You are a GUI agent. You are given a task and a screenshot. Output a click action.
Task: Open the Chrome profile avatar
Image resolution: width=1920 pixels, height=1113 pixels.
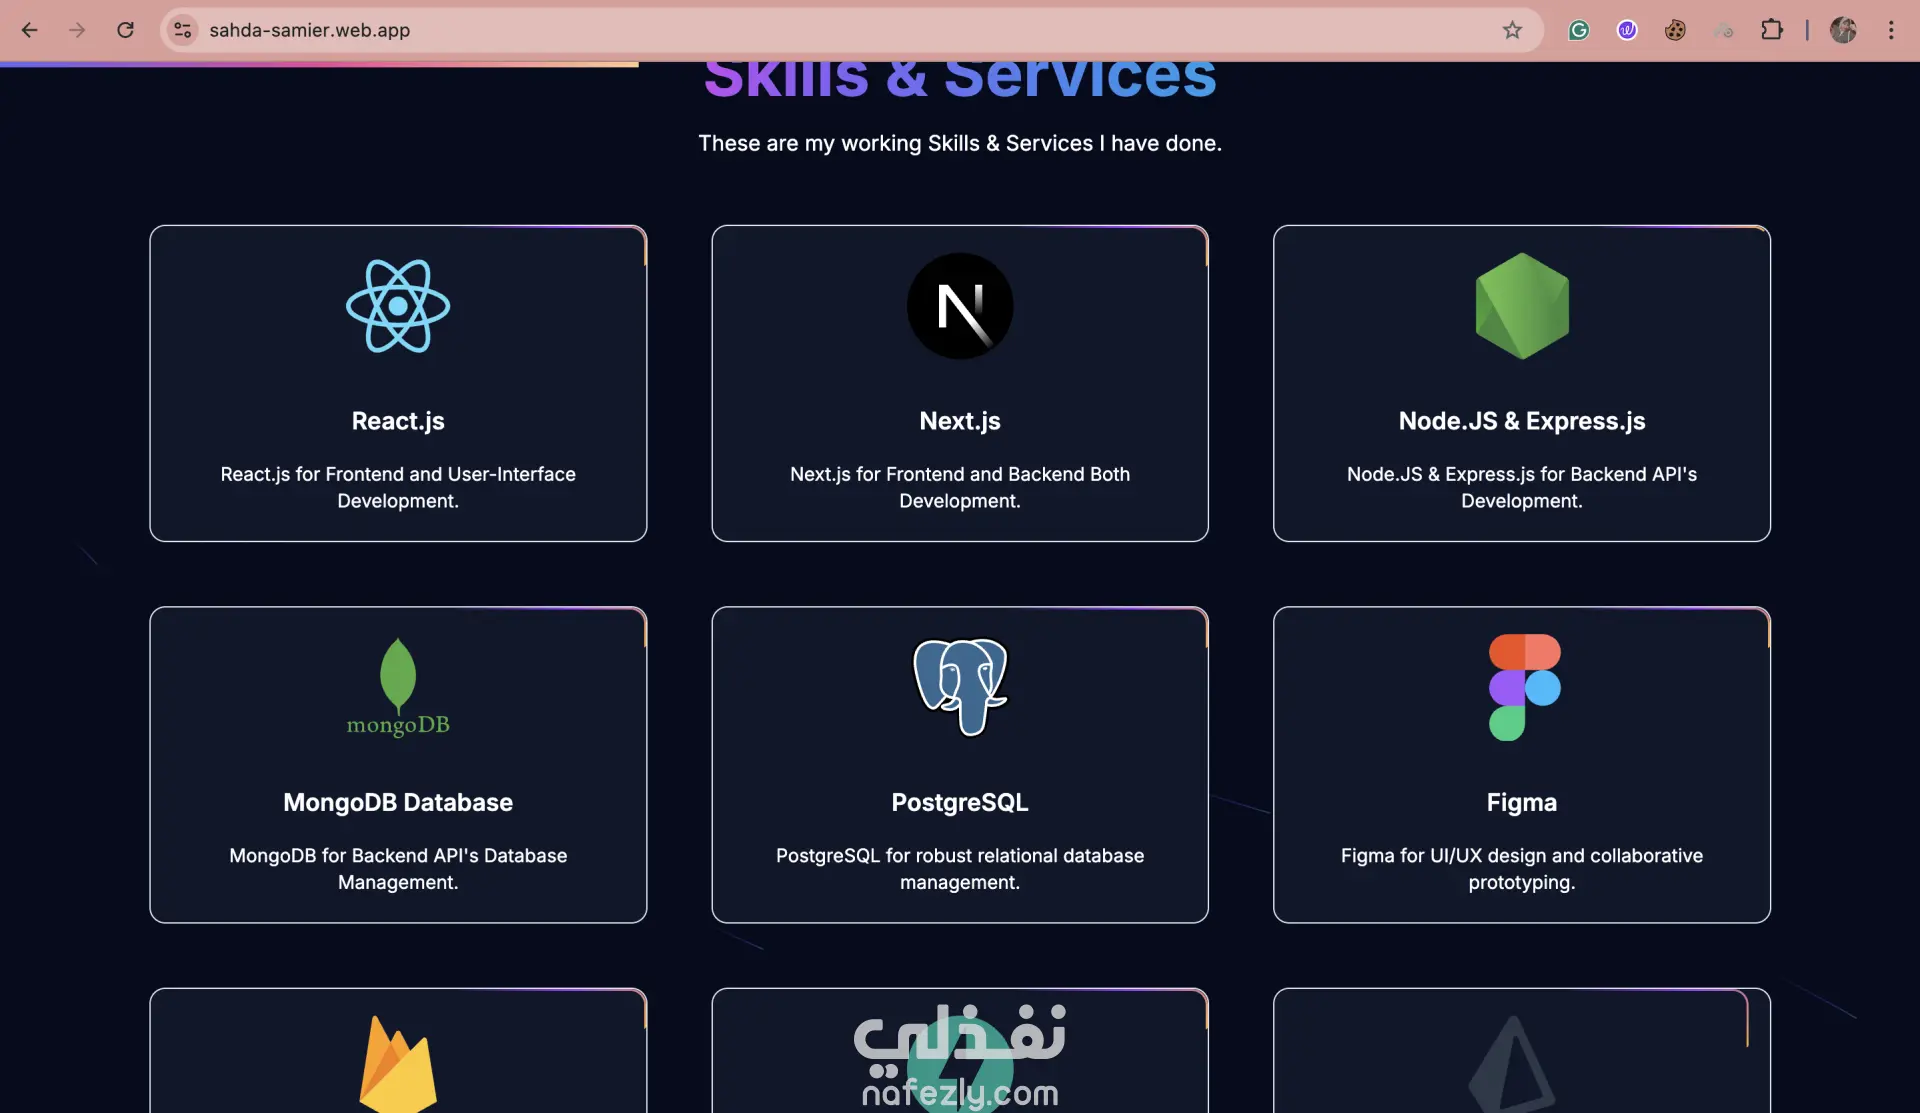click(x=1843, y=30)
